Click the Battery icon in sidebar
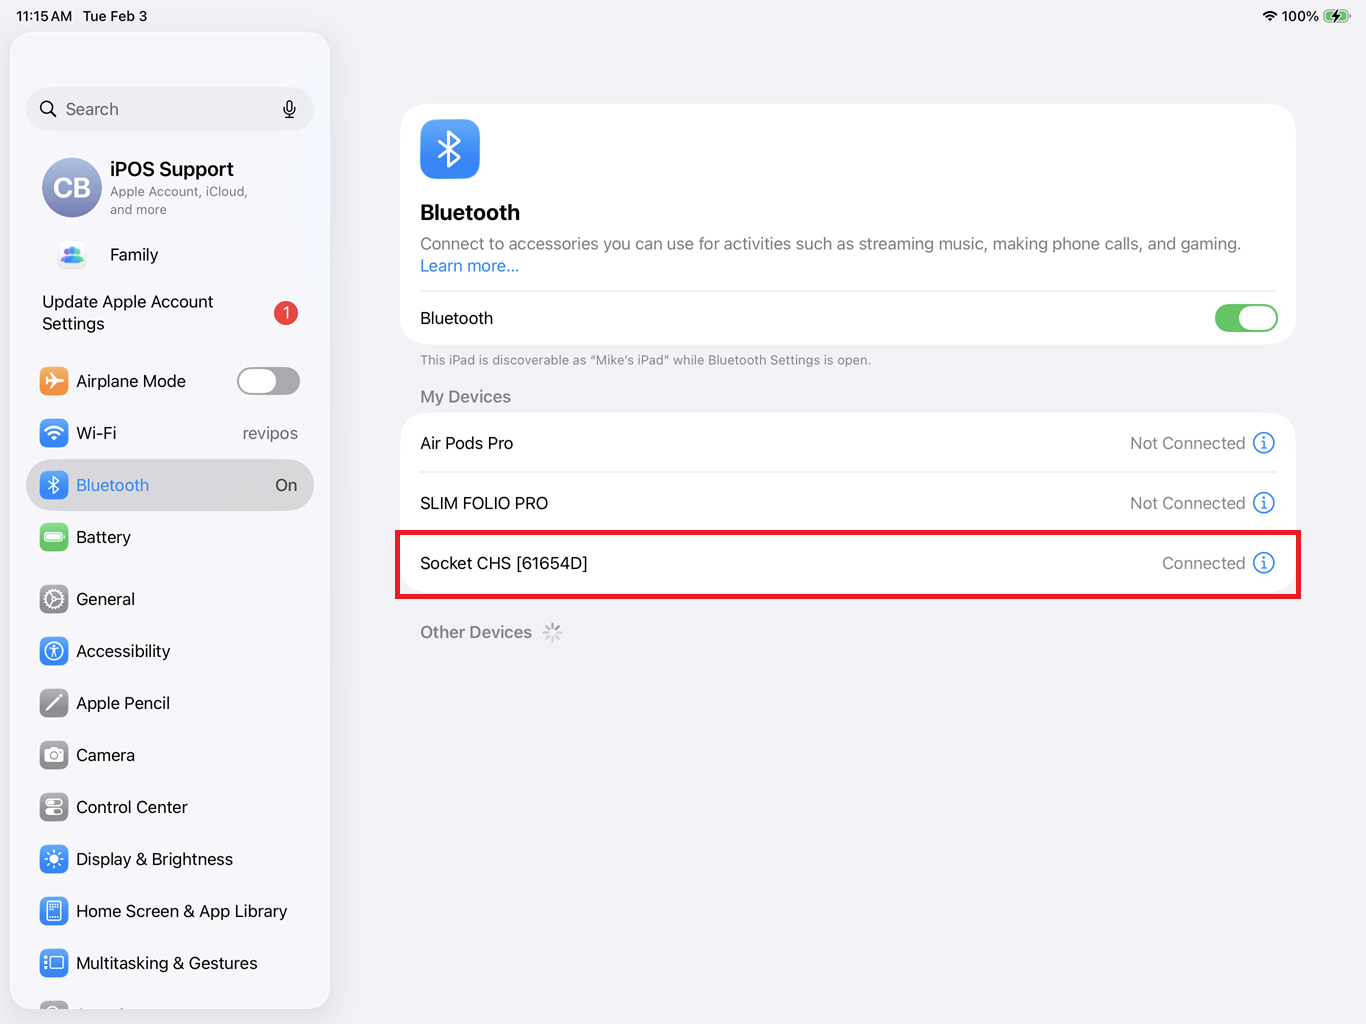1366x1024 pixels. click(54, 537)
